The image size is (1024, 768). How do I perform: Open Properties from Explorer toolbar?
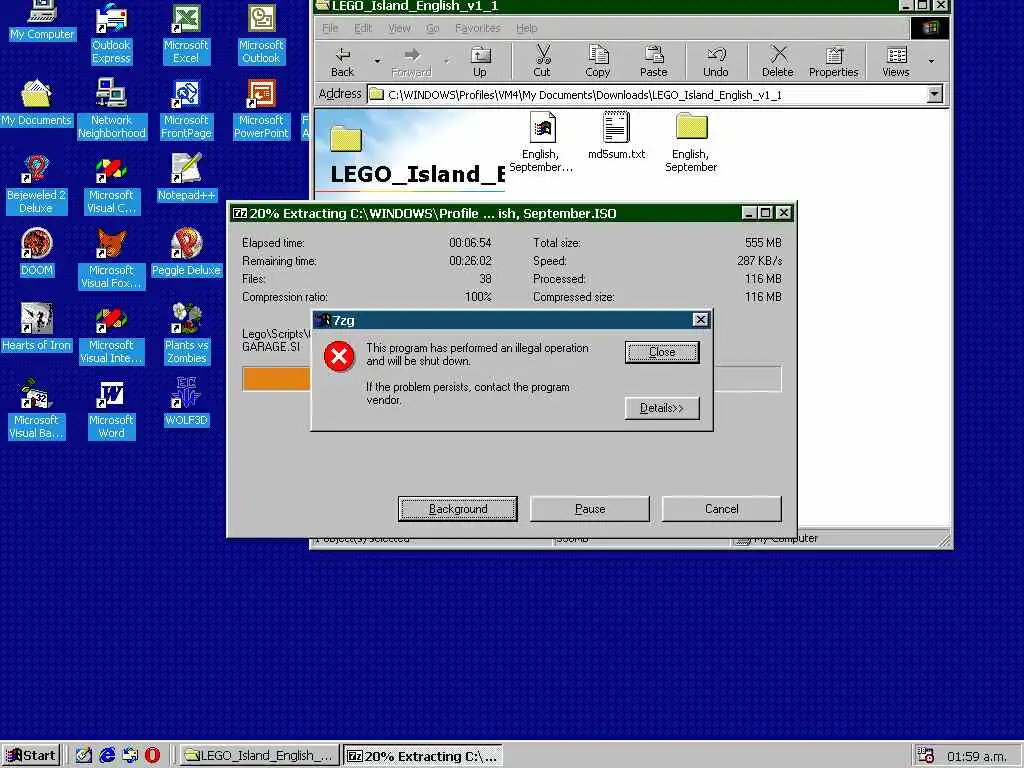[833, 61]
